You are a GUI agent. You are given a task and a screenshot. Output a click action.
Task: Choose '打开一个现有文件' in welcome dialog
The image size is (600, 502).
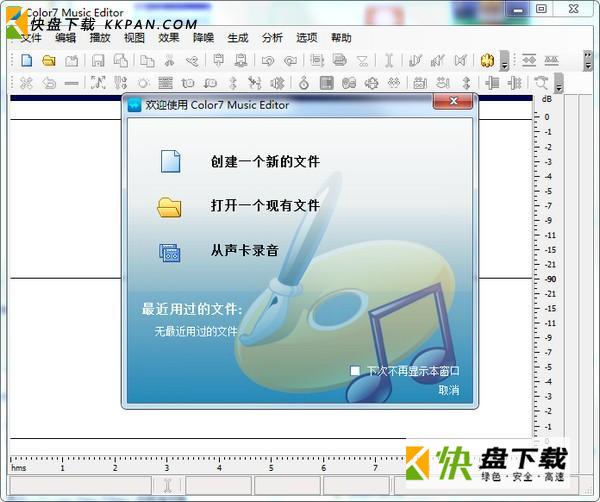coord(265,206)
